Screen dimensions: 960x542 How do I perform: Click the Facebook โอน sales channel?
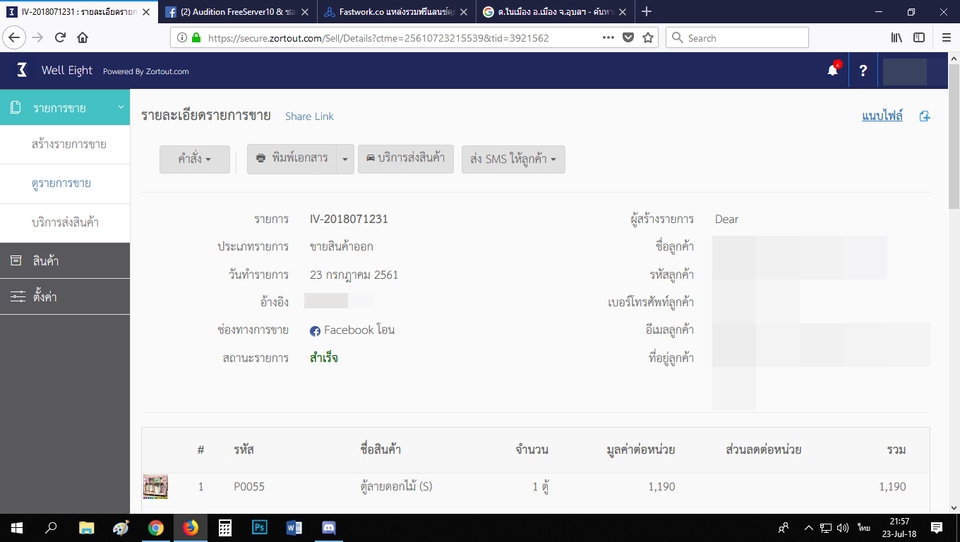coord(352,330)
